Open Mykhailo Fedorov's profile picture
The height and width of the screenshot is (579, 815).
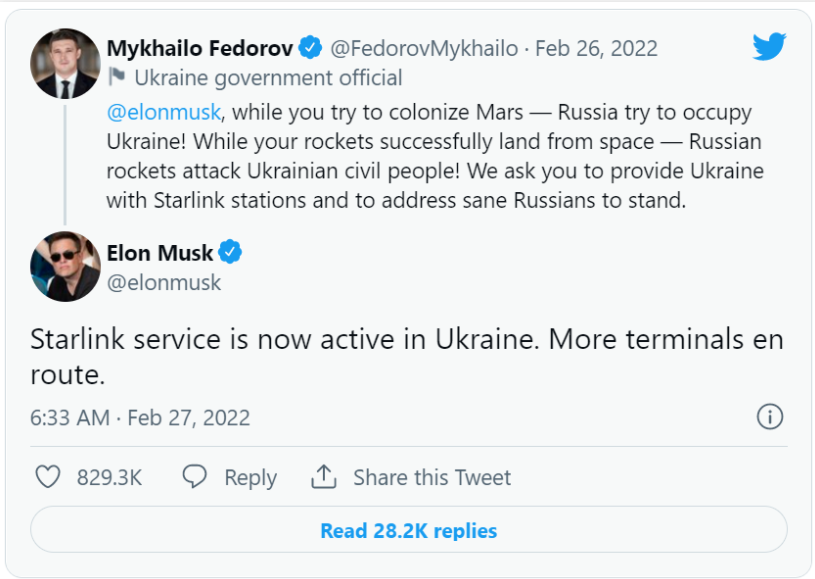pyautogui.click(x=65, y=63)
